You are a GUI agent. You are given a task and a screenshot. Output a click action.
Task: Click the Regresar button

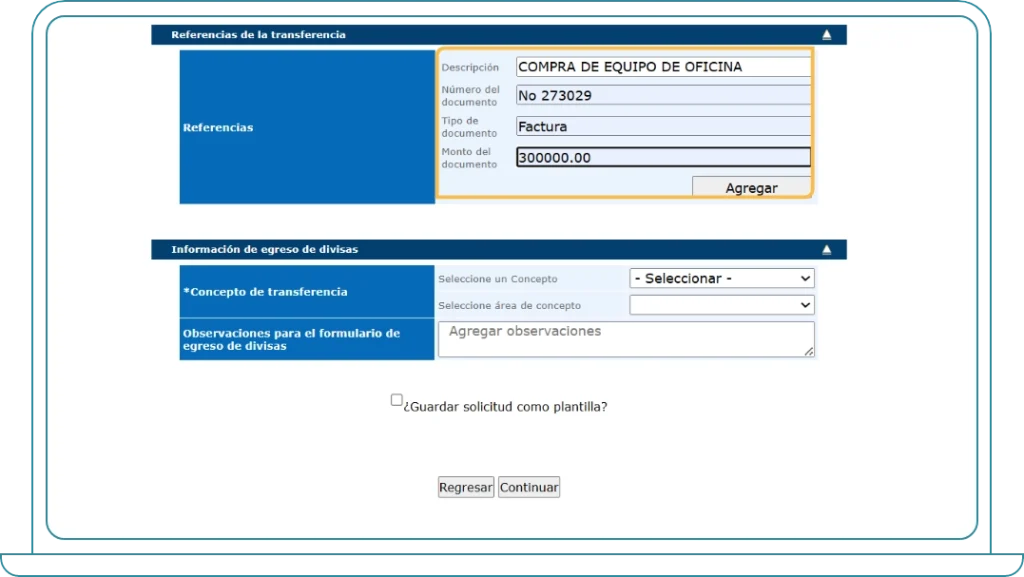pos(465,487)
